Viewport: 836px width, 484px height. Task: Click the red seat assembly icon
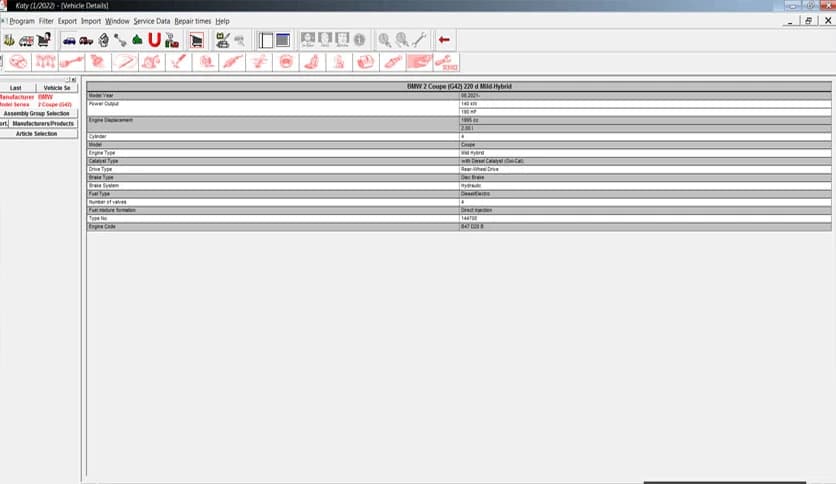312,62
